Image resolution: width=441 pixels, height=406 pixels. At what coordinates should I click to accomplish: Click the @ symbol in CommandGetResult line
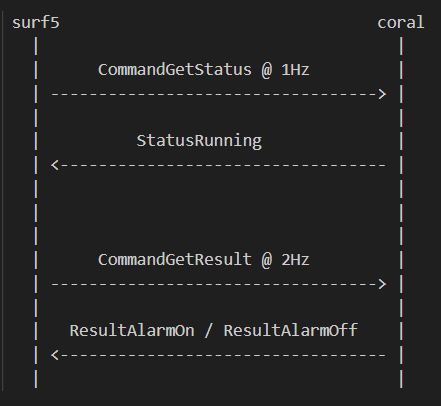click(267, 260)
